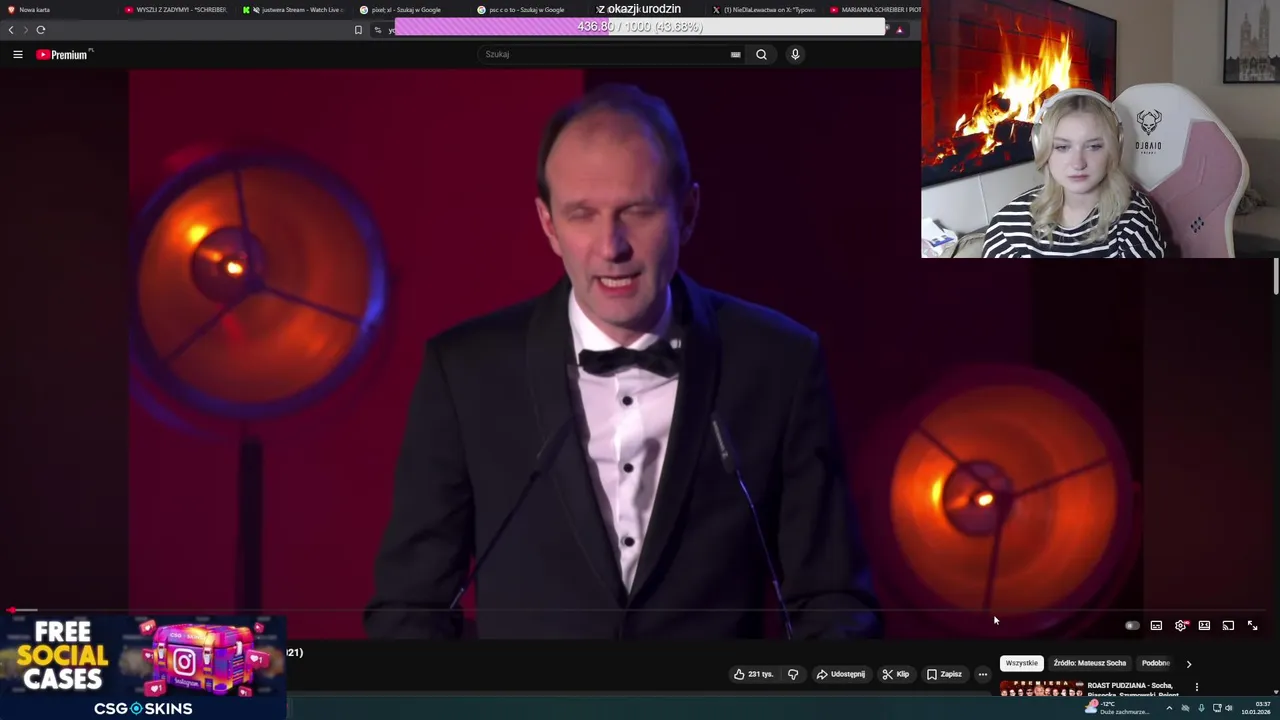Open the 'justwera Stream' Kick tab
The image size is (1280, 720).
click(294, 9)
